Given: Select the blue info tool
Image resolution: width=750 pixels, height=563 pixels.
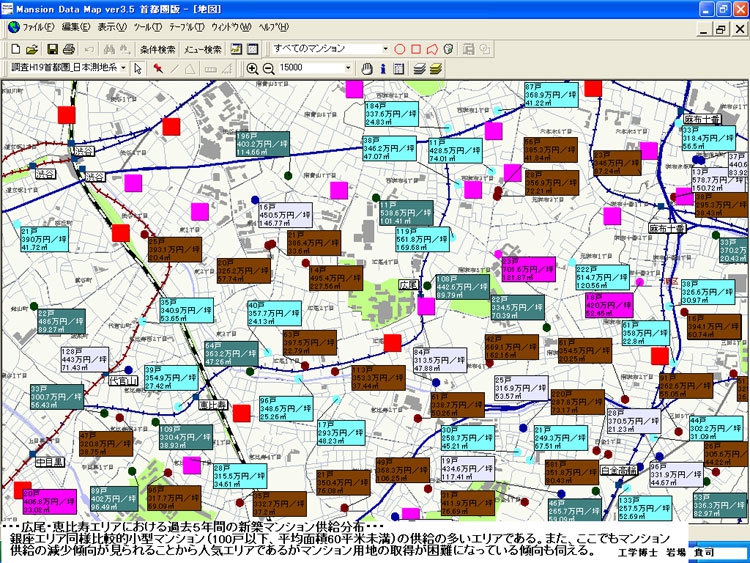Looking at the screenshot, I should point(383,68).
